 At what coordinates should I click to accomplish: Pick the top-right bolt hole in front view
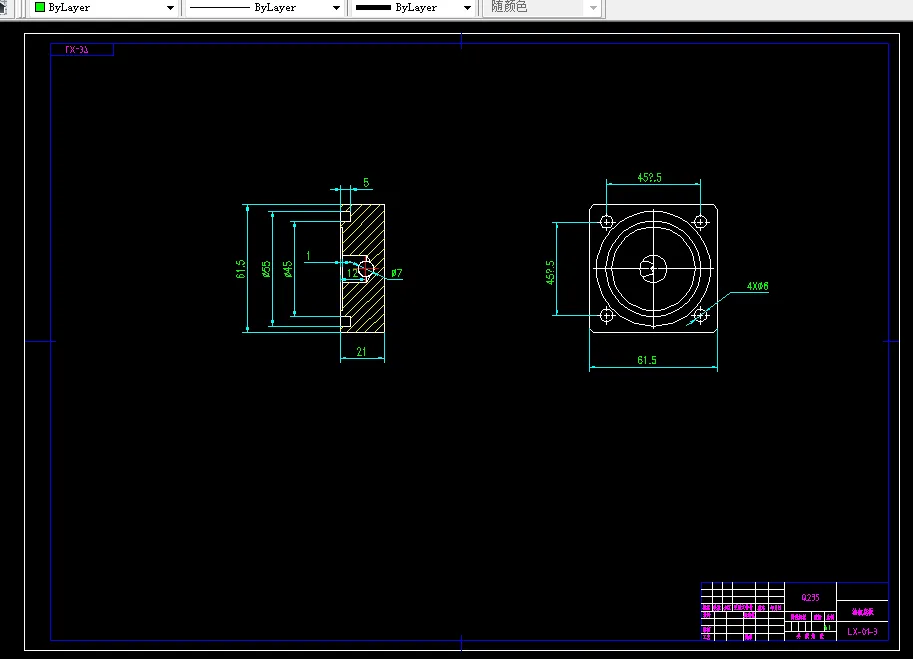[700, 222]
